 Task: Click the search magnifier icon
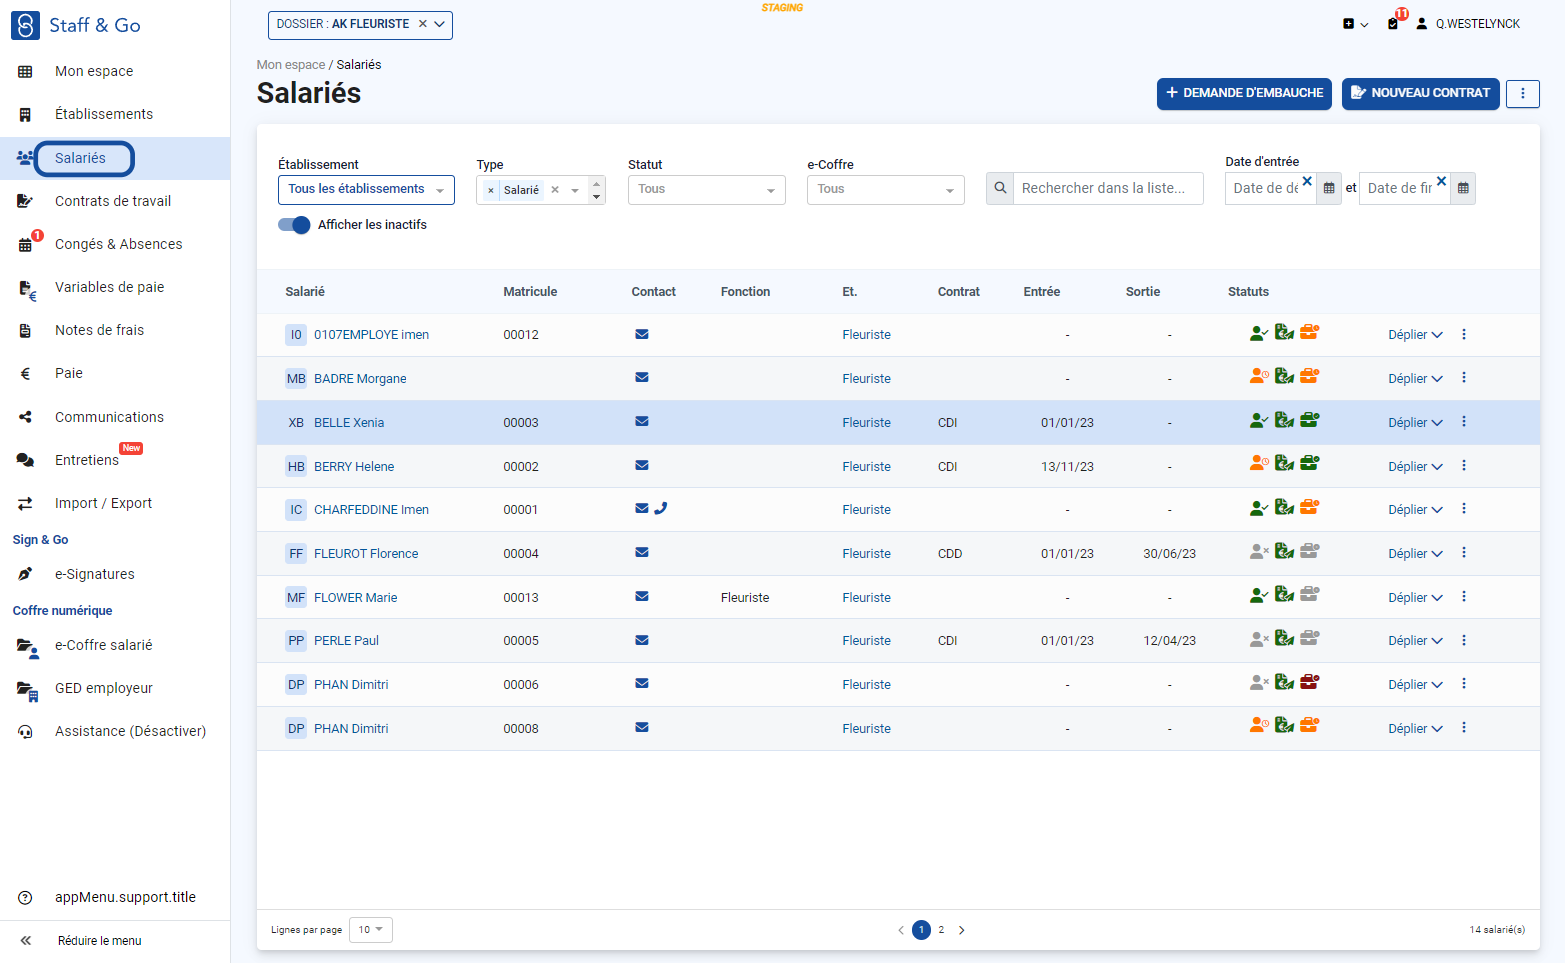click(x=1000, y=188)
